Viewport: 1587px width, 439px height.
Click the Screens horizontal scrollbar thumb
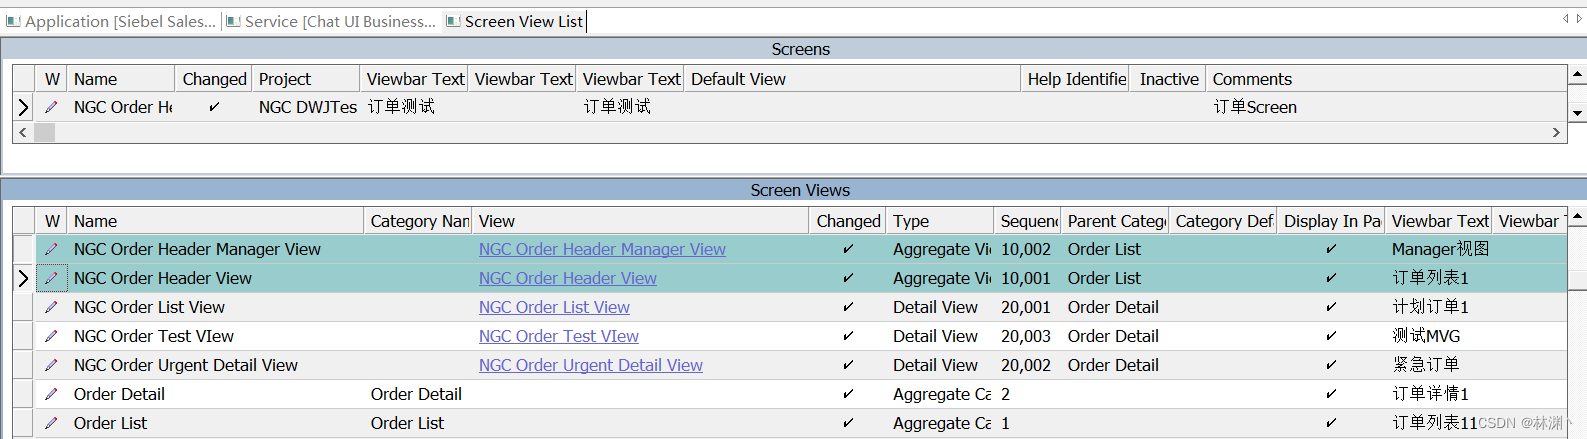[45, 132]
